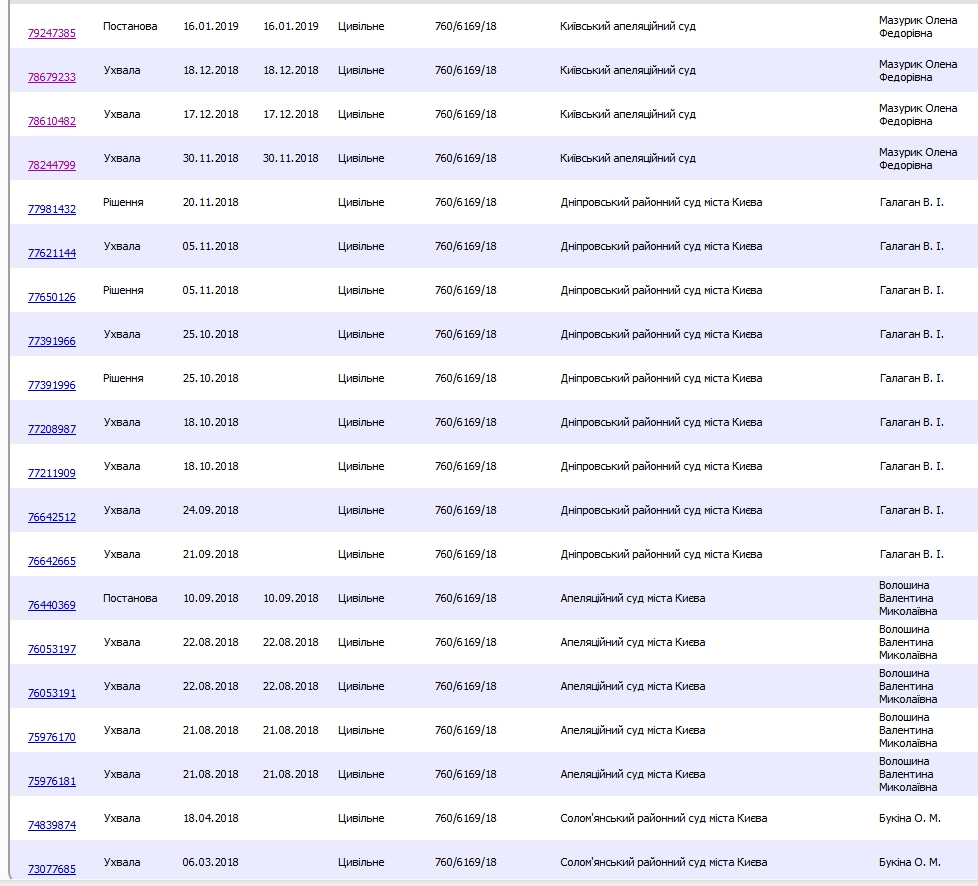Image resolution: width=978 pixels, height=886 pixels.
Task: Open decision link 74839874
Action: tap(52, 825)
